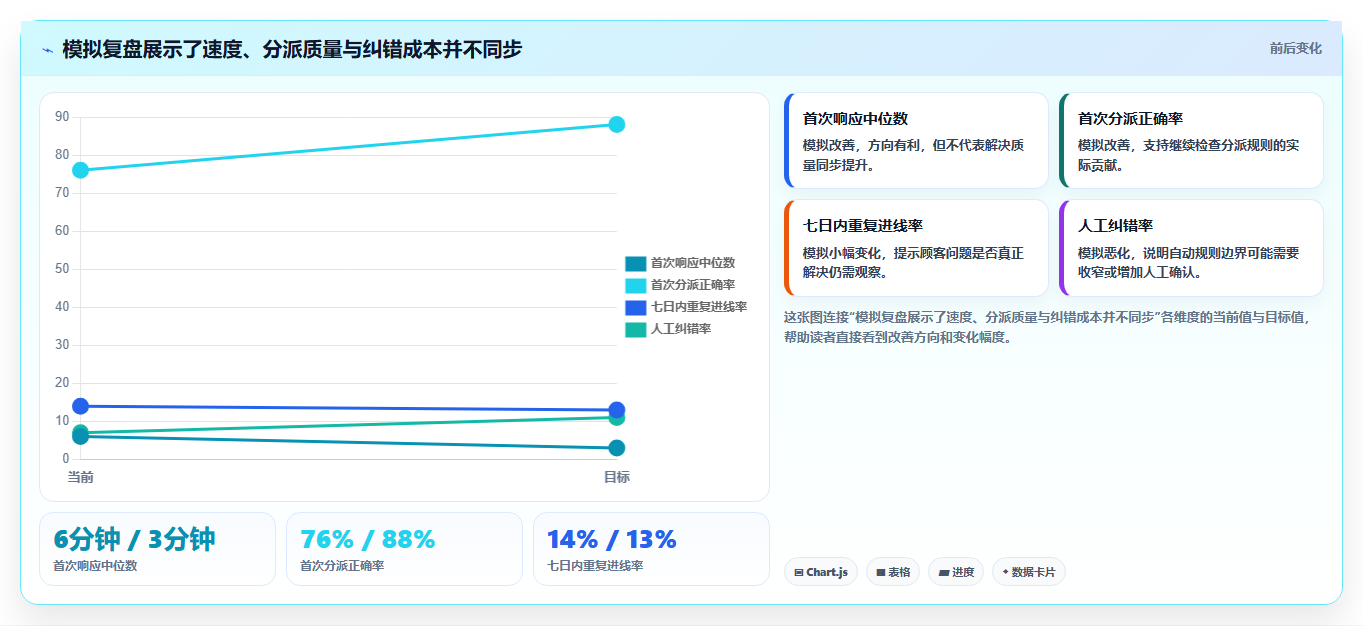The image size is (1363, 626).
Task: Click the 前后变化 label in the header
Action: [1295, 48]
